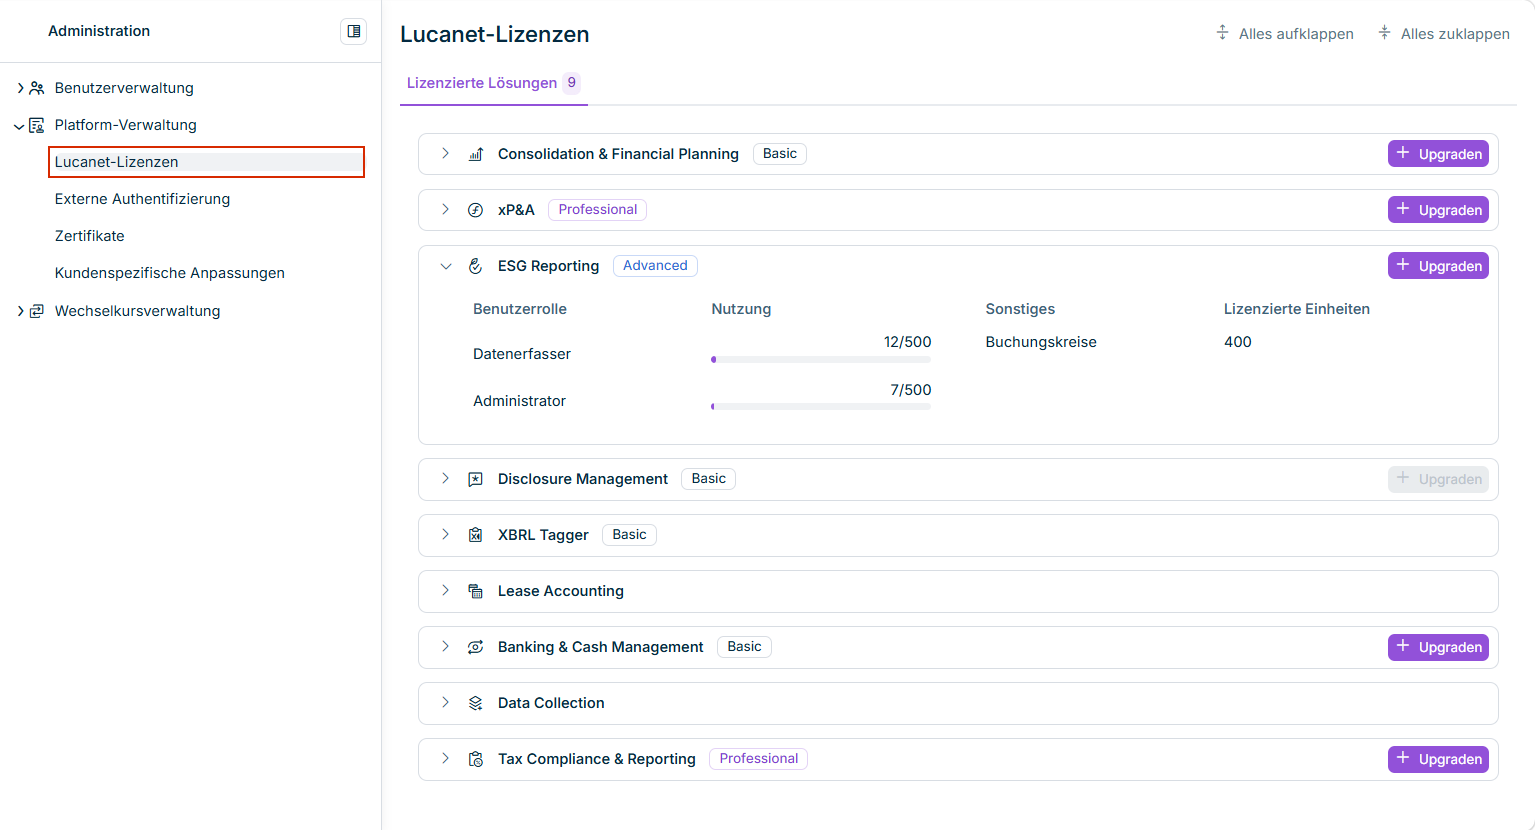Click the Data Collection layers icon
The width and height of the screenshot is (1535, 830).
point(476,703)
